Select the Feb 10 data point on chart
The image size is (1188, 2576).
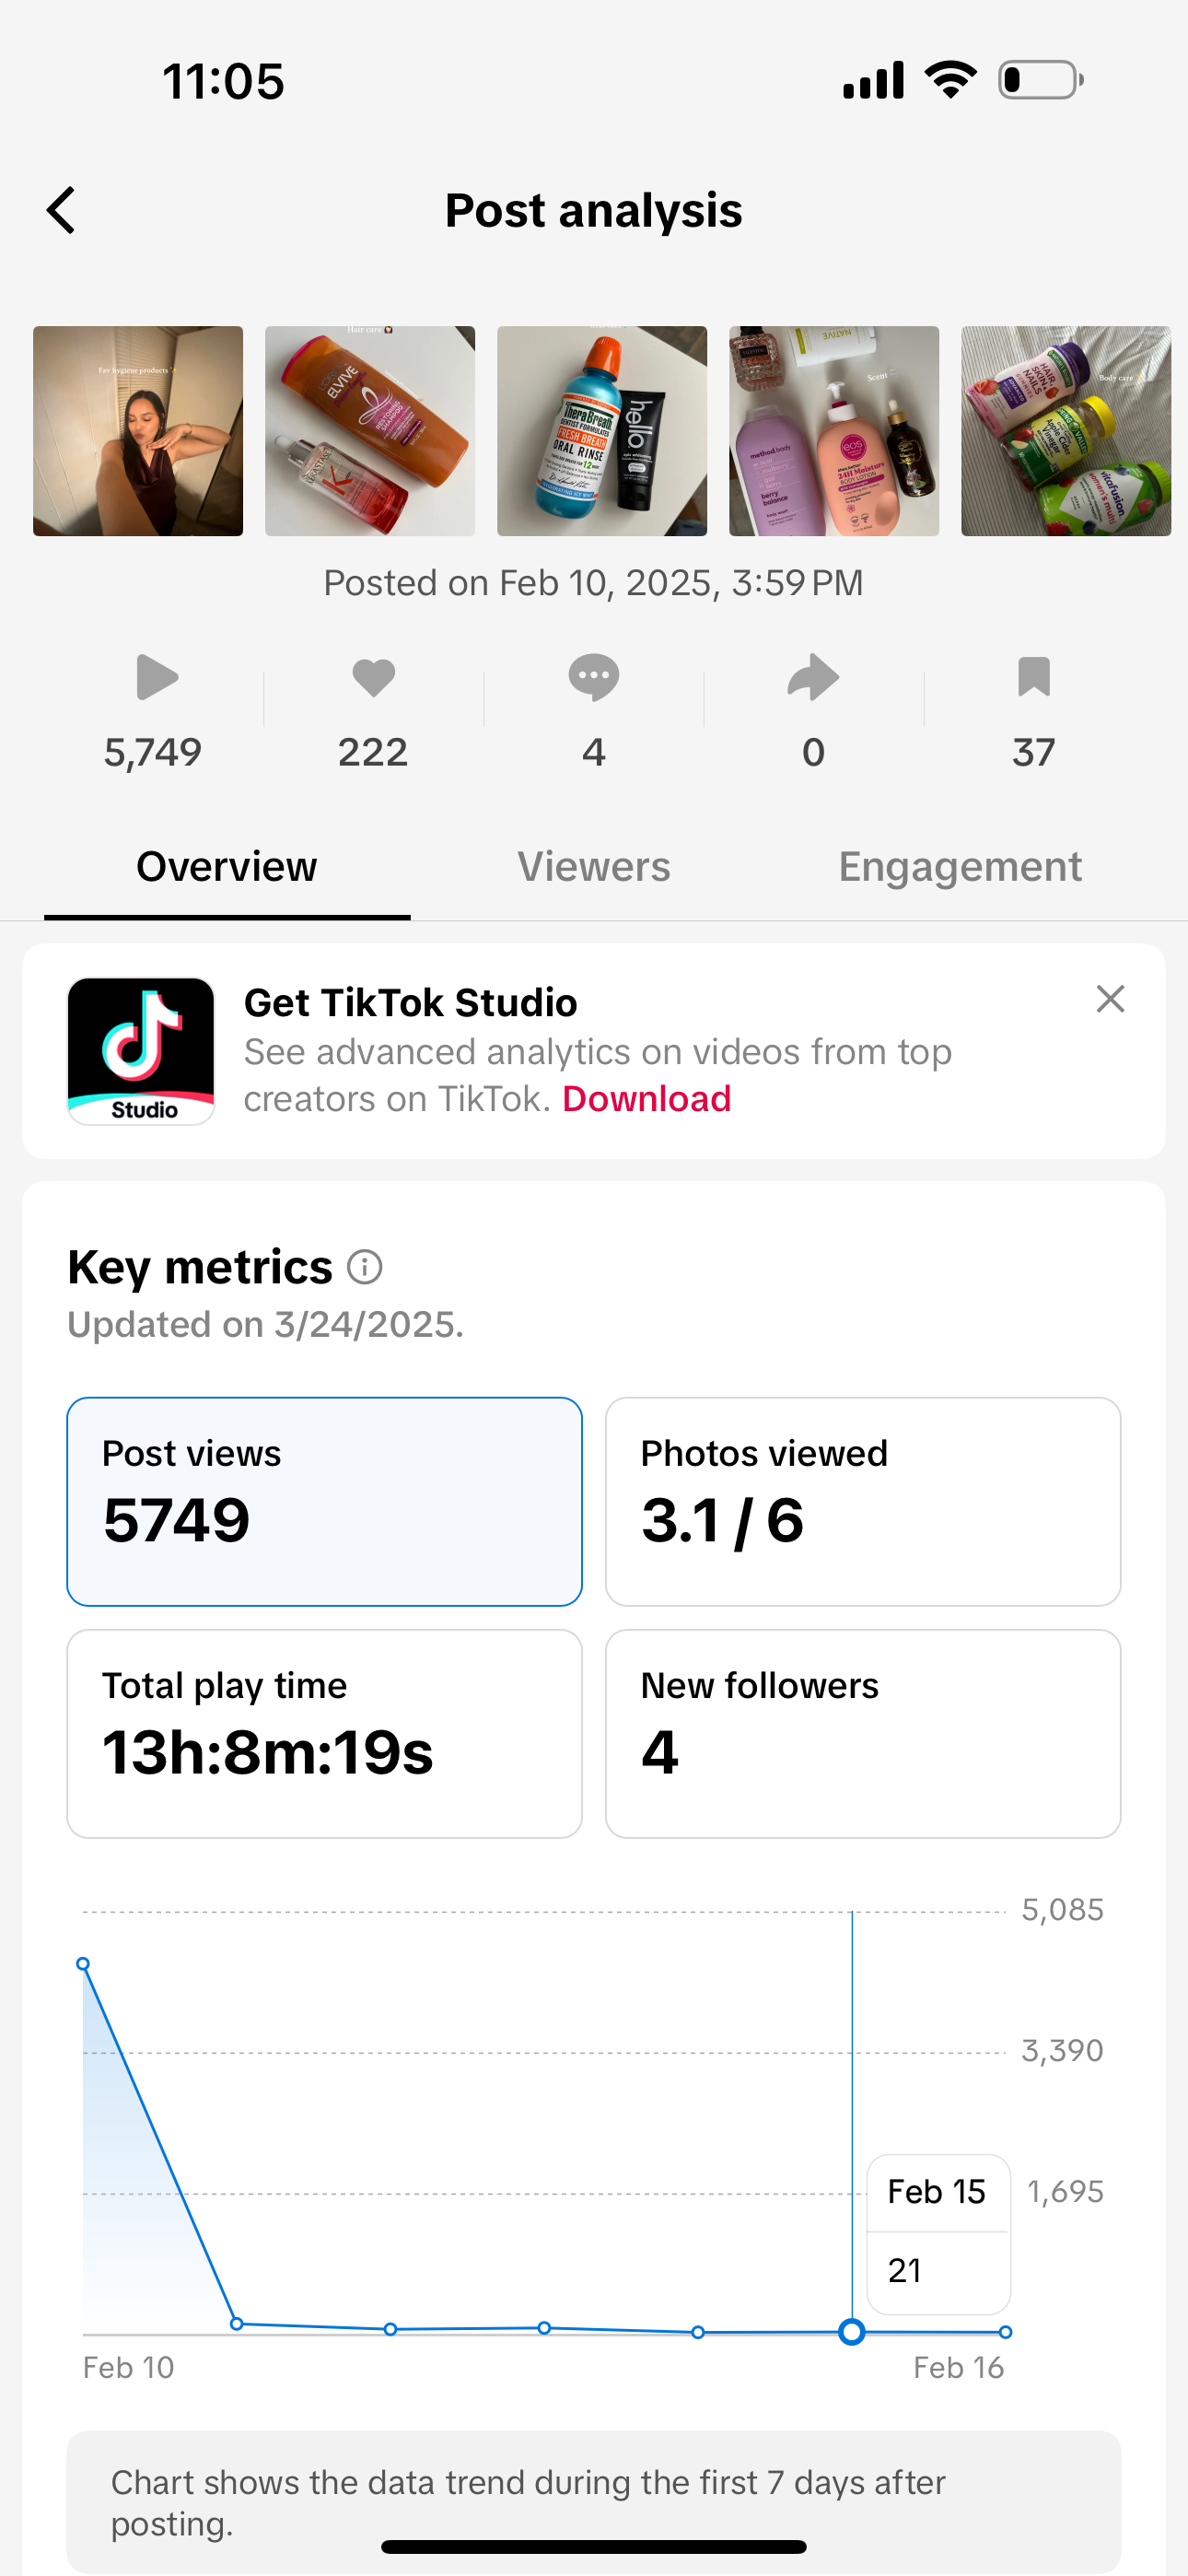[83, 1964]
